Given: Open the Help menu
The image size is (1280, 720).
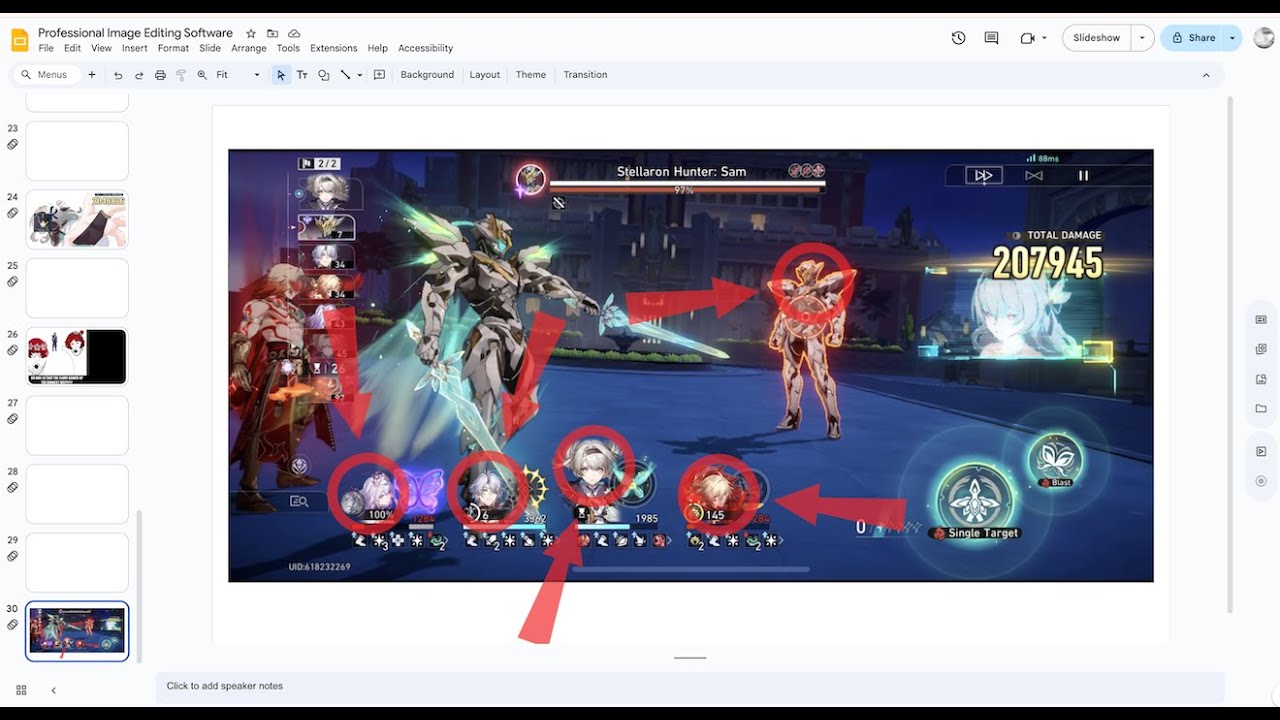Looking at the screenshot, I should (x=377, y=48).
